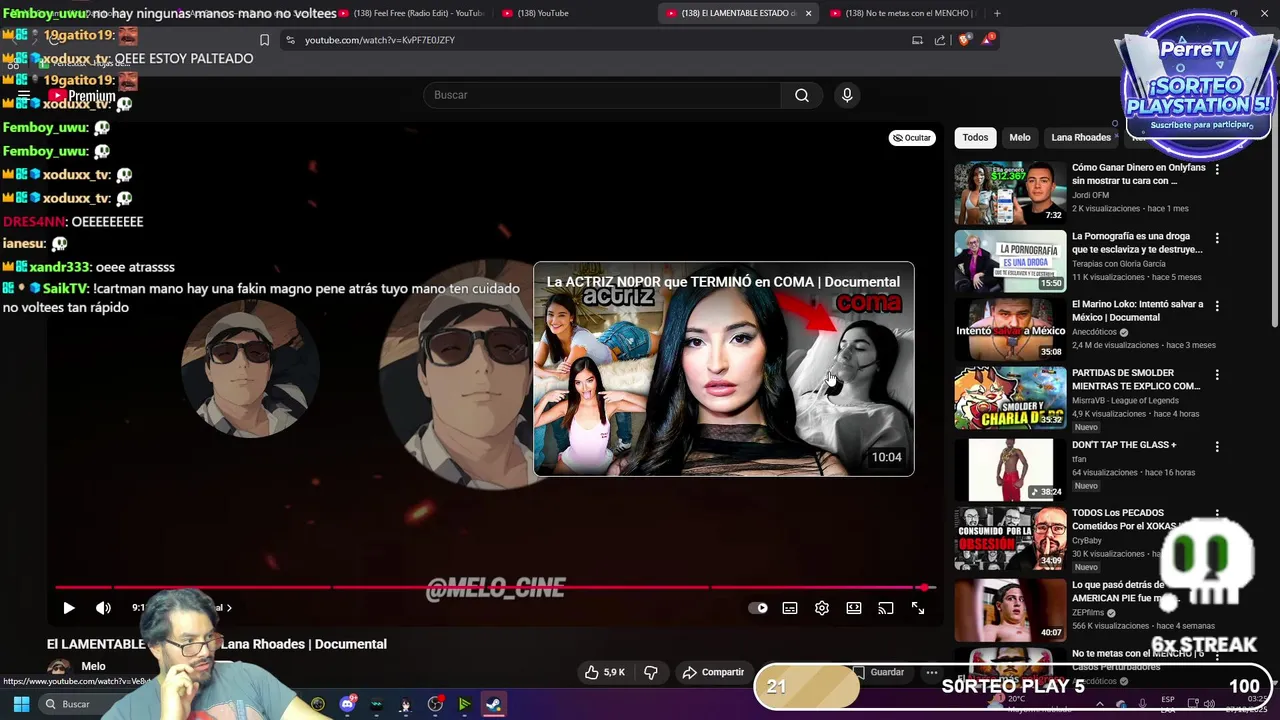Open the 'La Pornografía es una droga' video title

pyautogui.click(x=1137, y=243)
